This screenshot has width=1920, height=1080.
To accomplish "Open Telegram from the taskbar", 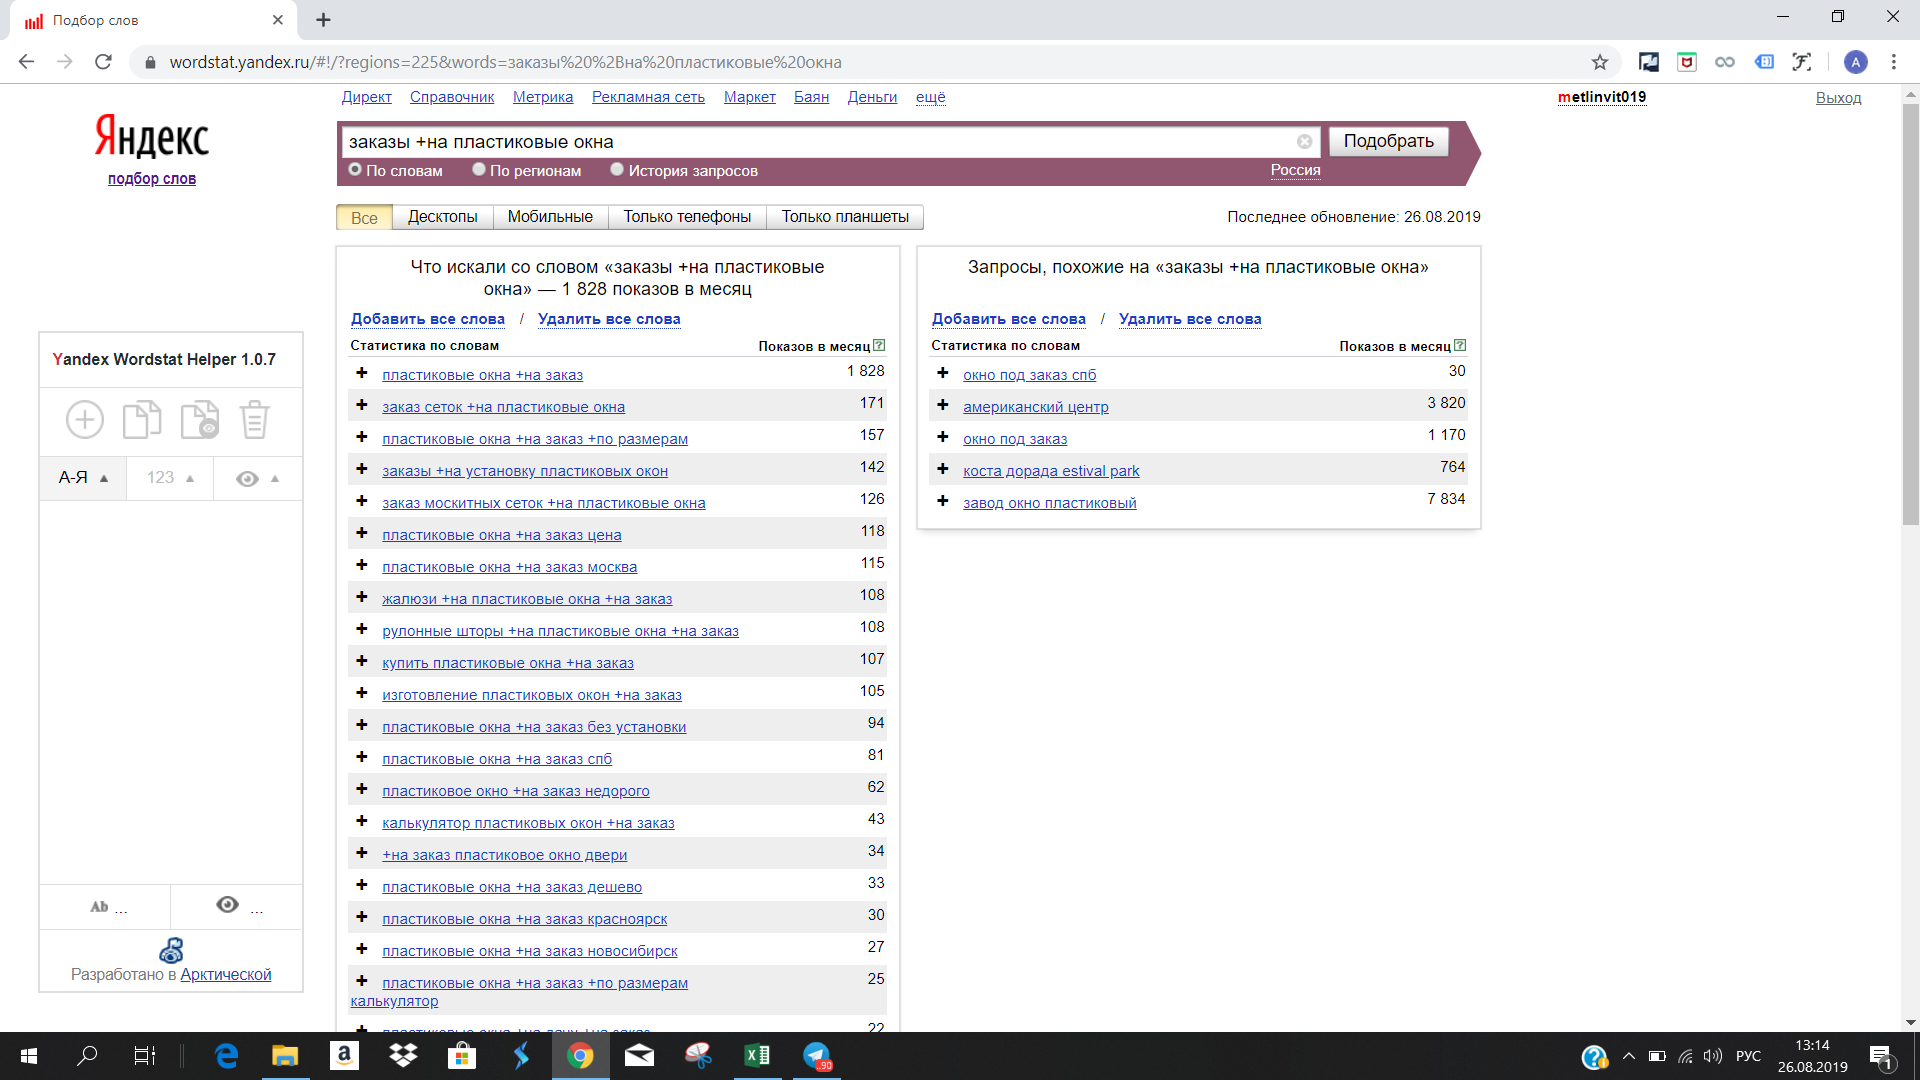I will [x=817, y=1055].
